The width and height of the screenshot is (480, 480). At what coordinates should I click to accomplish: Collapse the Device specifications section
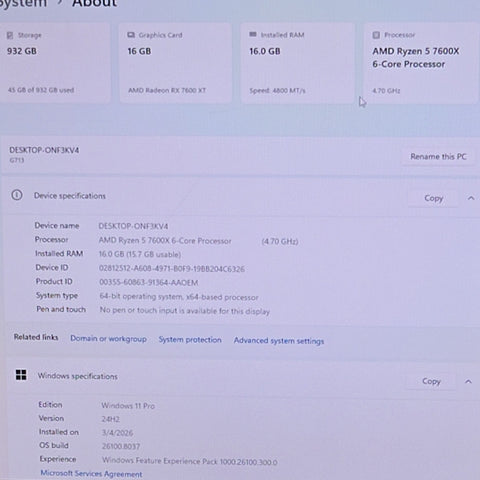(x=471, y=198)
